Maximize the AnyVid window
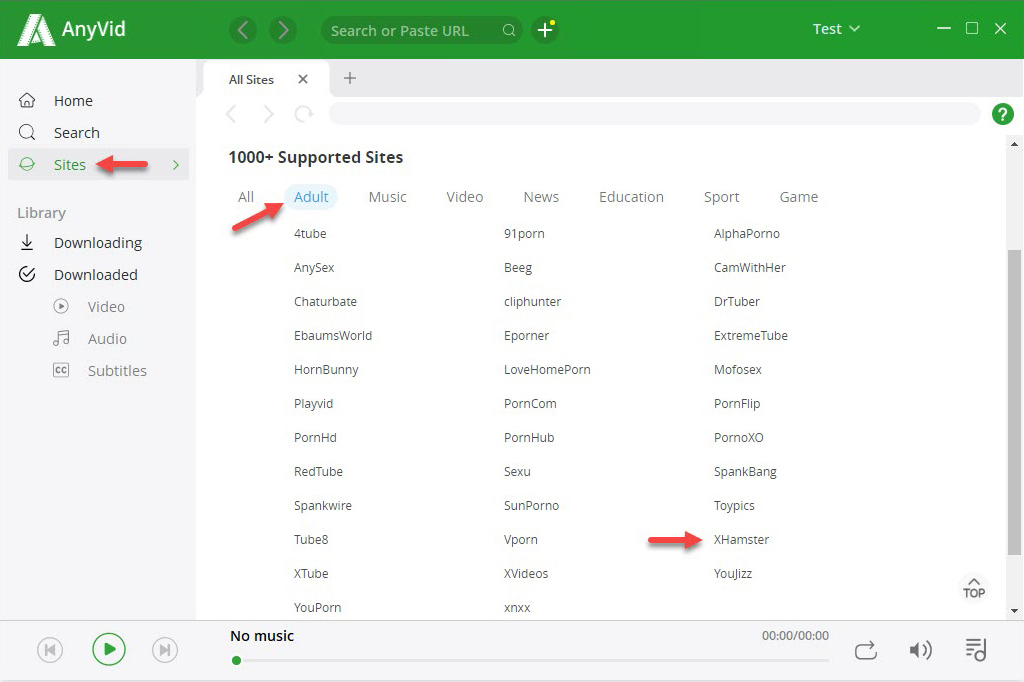 pyautogui.click(x=972, y=28)
